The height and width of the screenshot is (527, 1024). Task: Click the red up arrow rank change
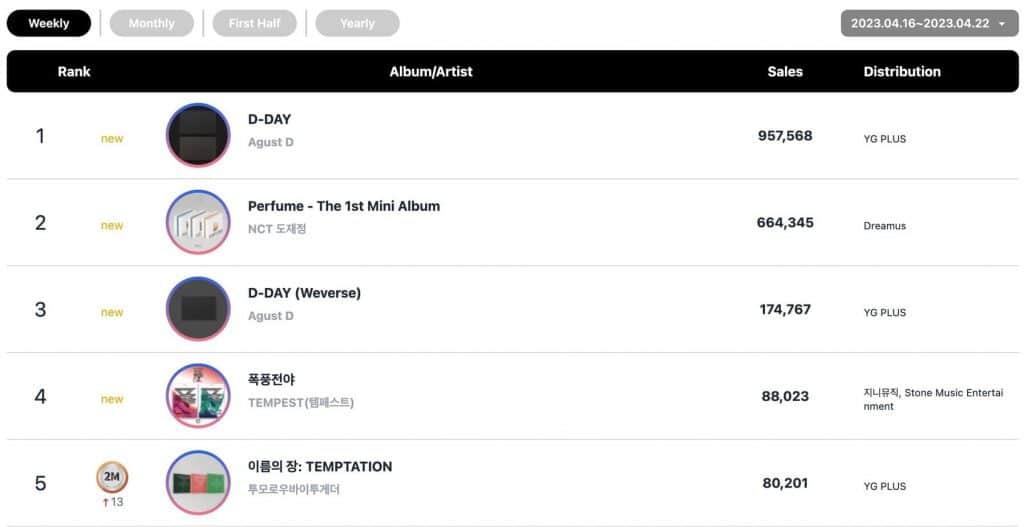point(104,502)
